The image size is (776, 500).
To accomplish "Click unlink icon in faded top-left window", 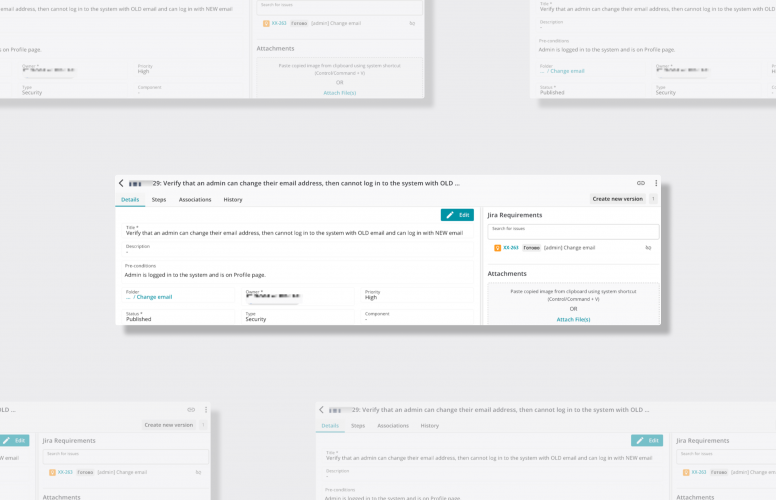I will pos(412,23).
